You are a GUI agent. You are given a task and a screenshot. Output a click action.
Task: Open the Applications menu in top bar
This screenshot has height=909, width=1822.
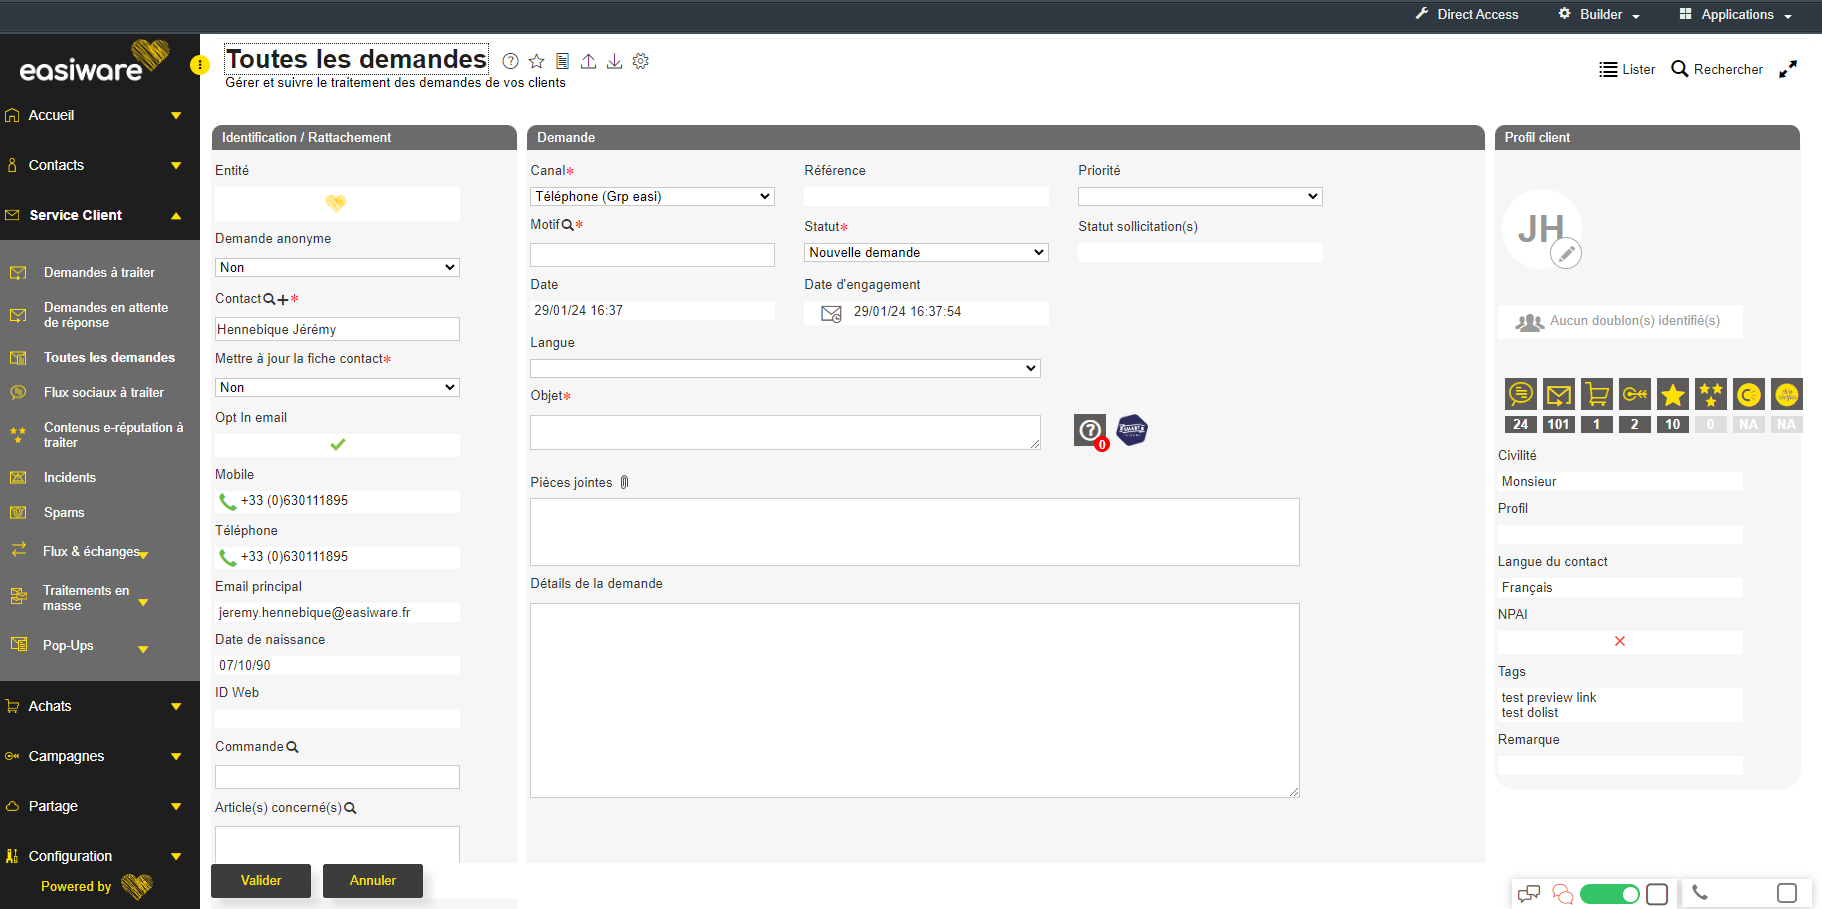1736,15
